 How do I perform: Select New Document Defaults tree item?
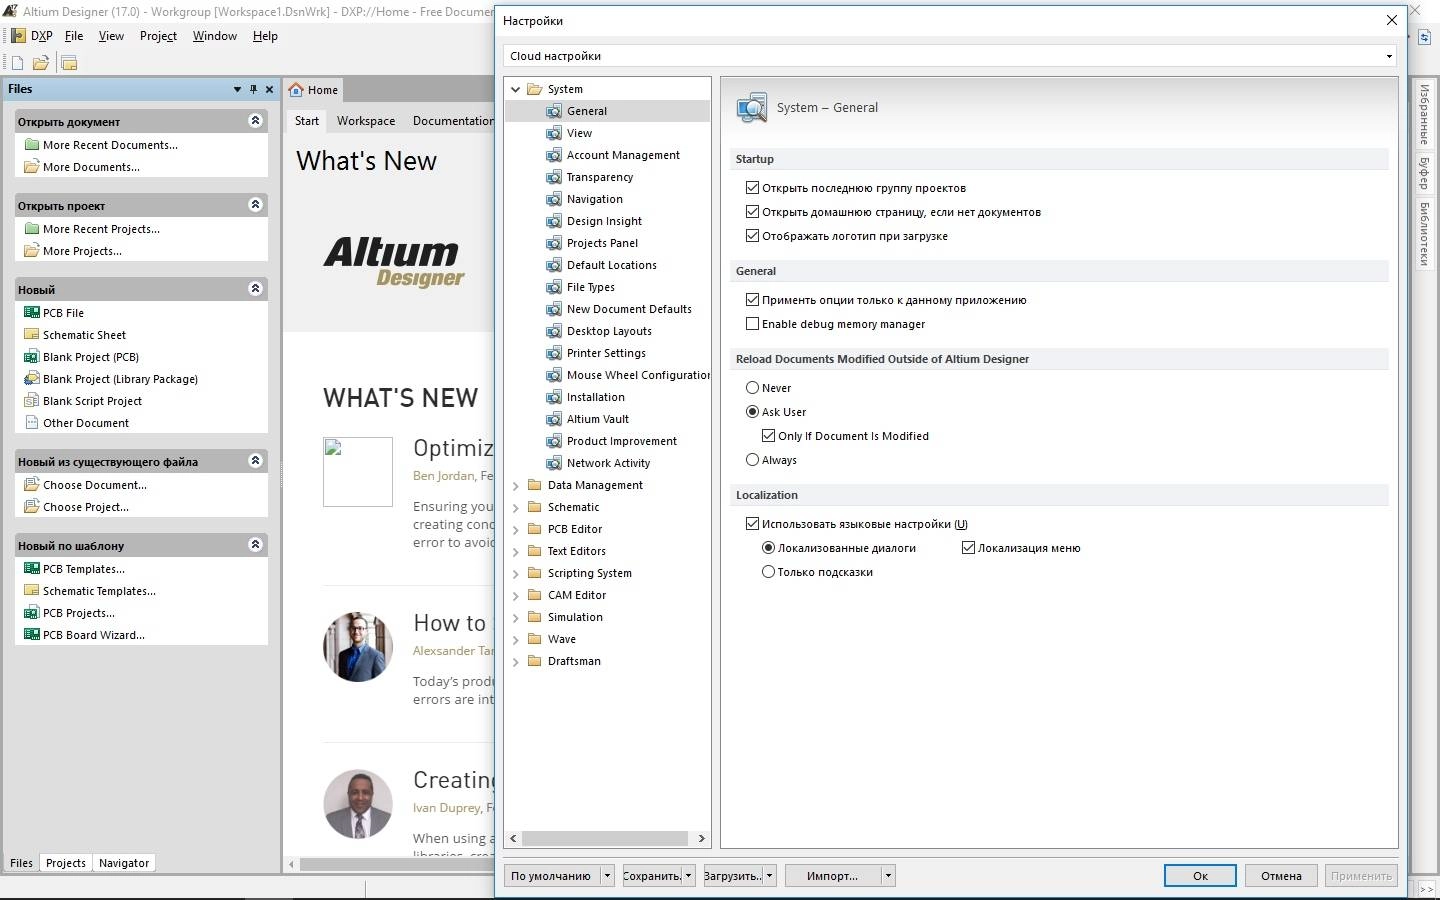[629, 309]
